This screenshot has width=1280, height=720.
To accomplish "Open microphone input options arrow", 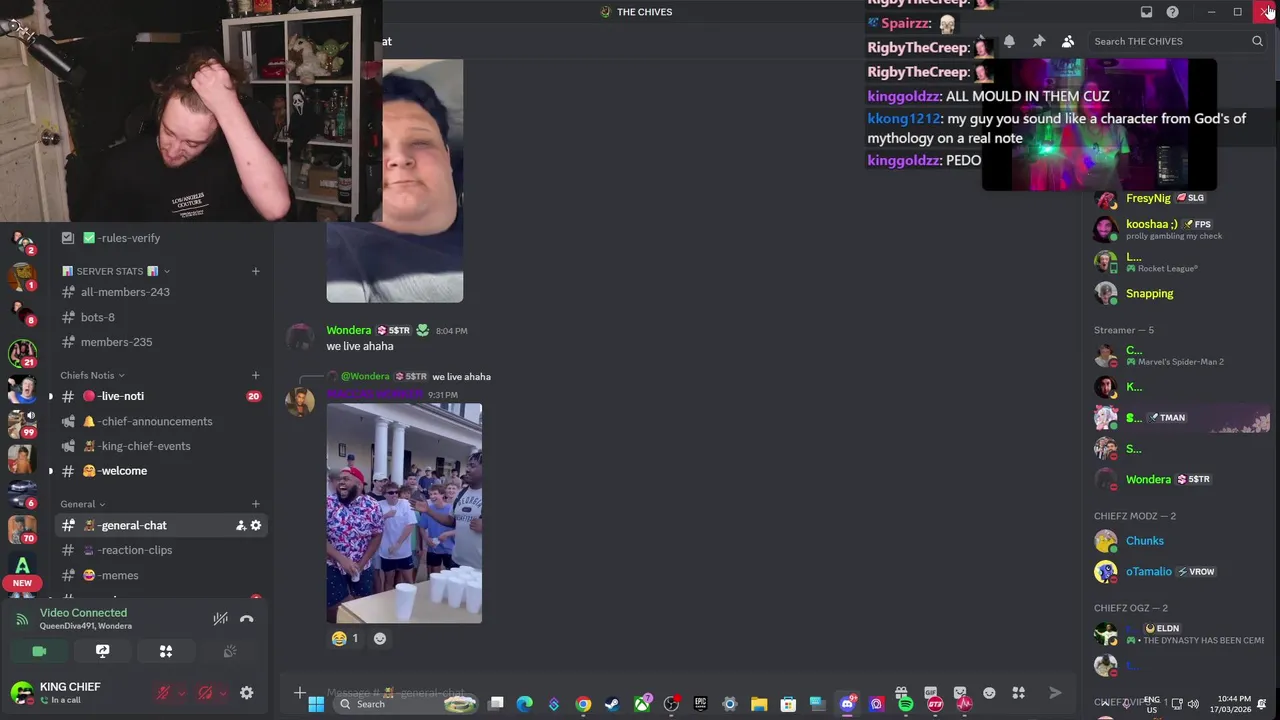I will pos(180,693).
